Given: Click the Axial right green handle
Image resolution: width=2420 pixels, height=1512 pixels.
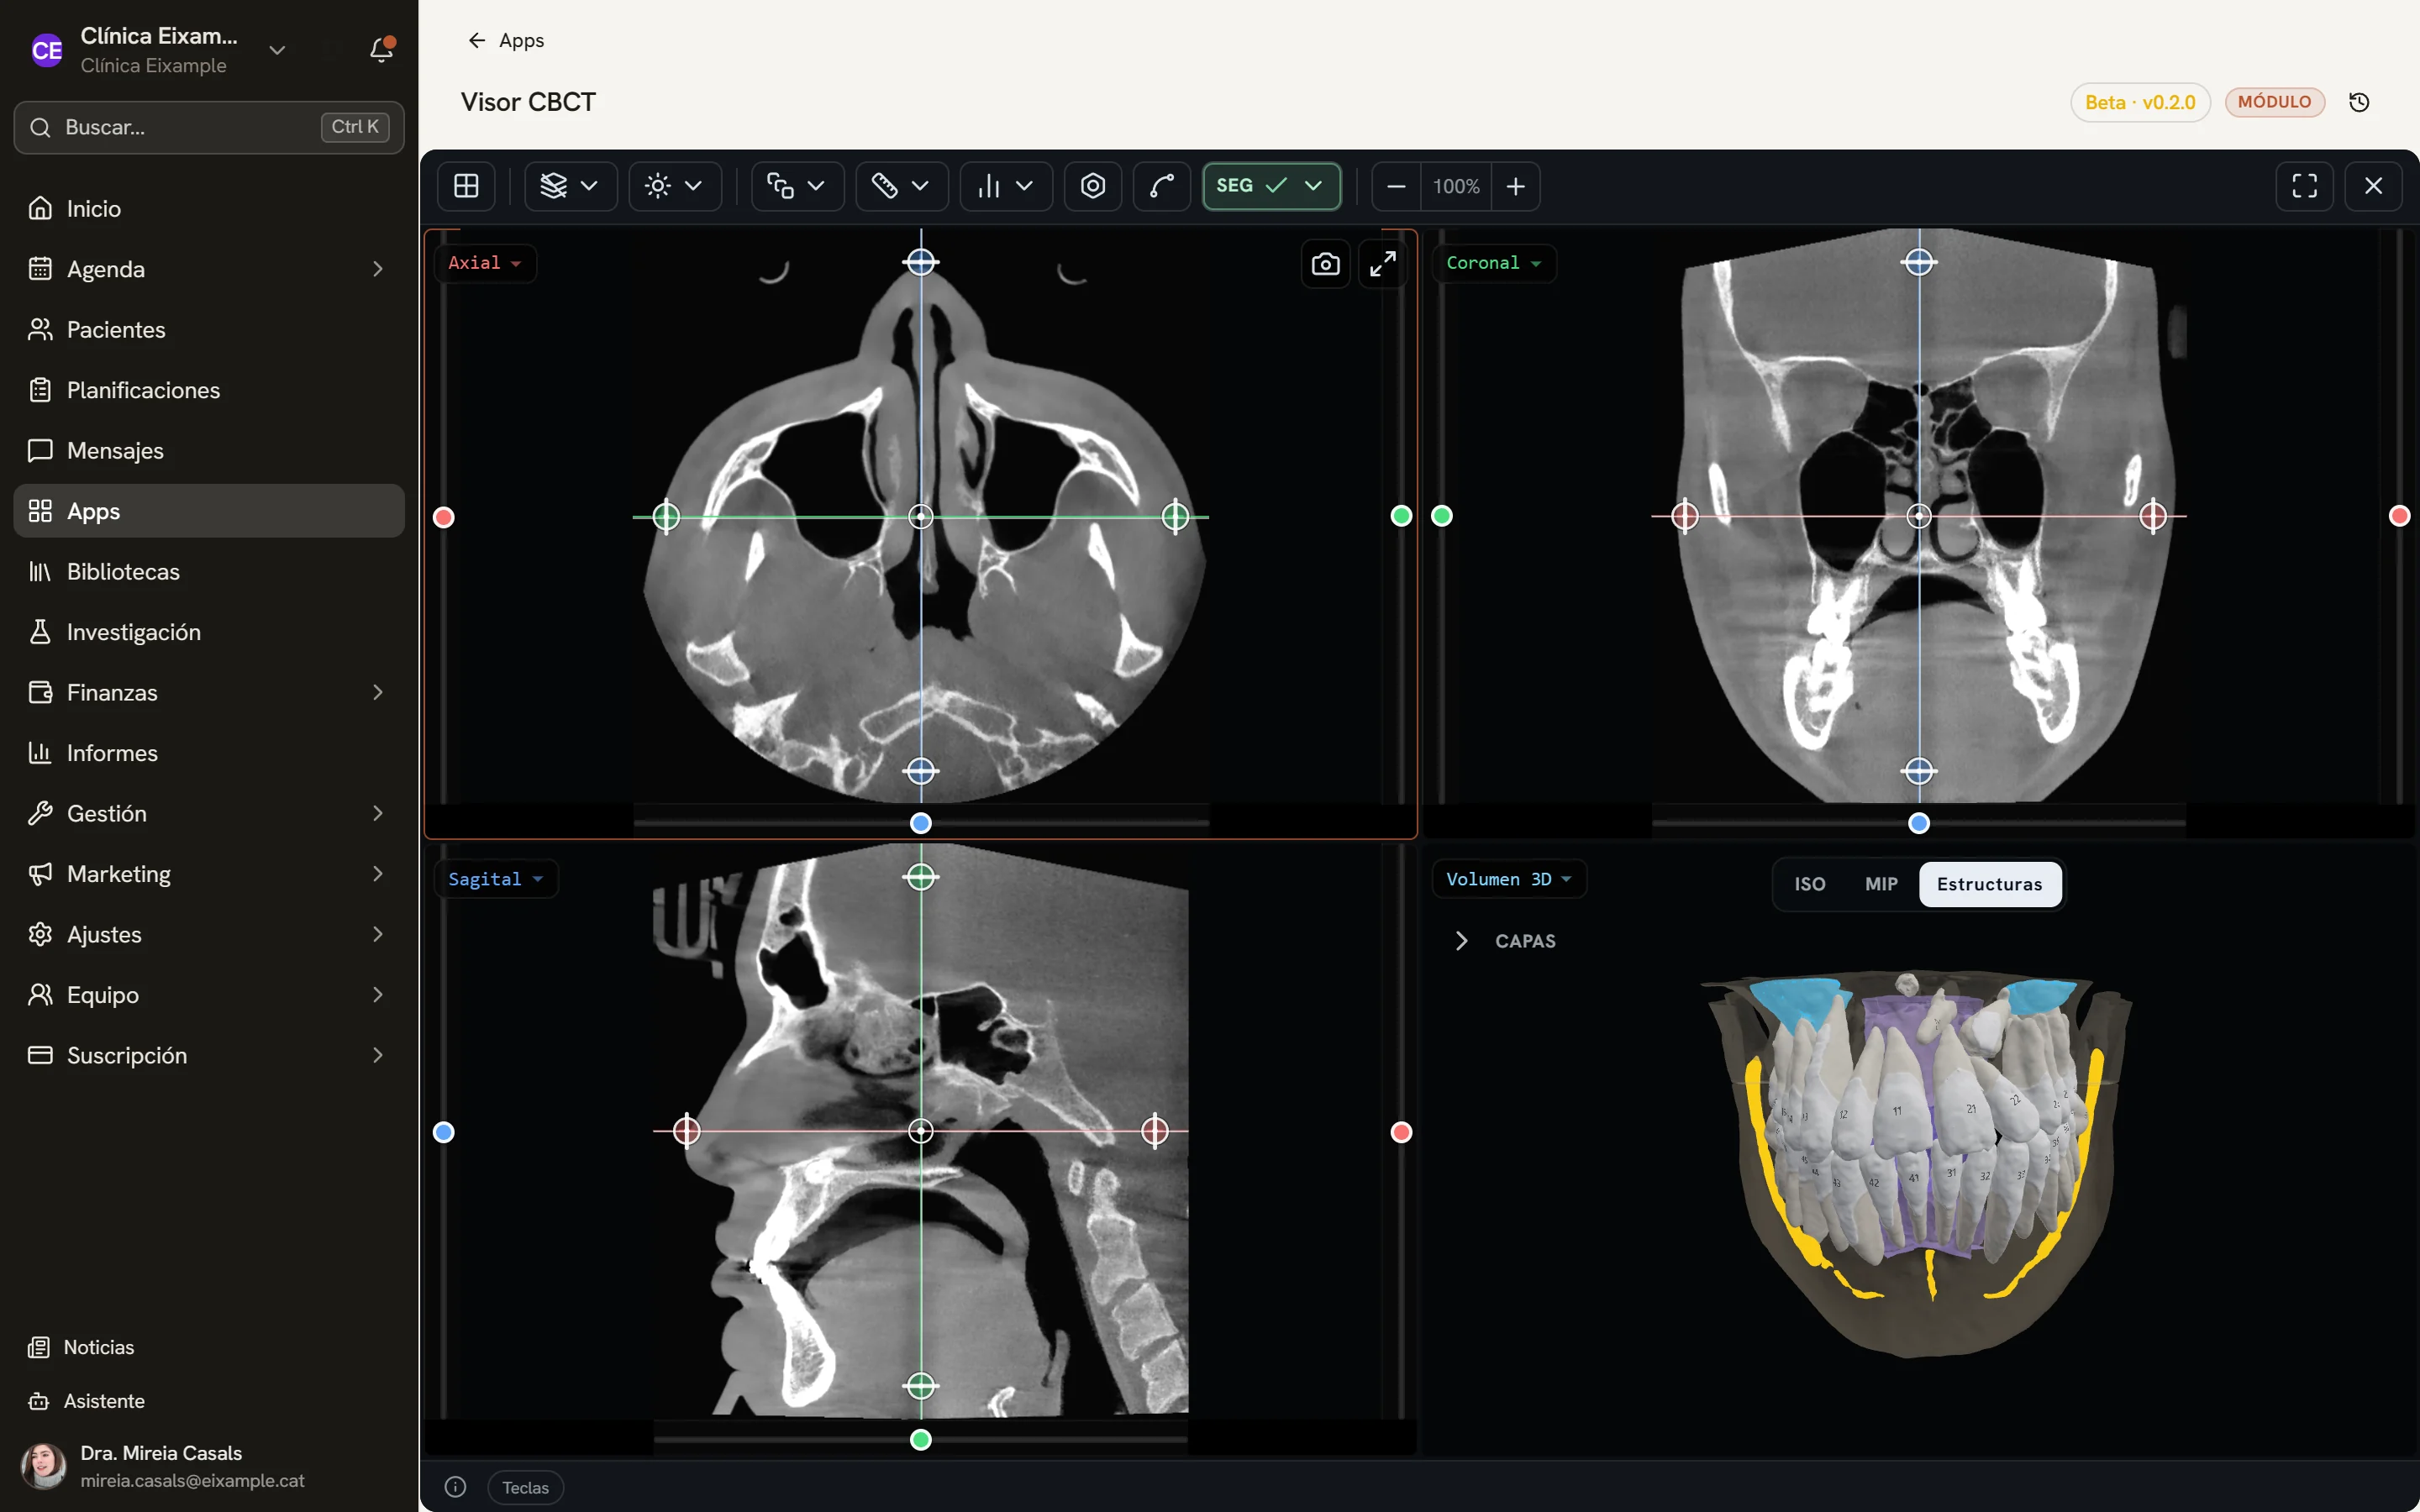Looking at the screenshot, I should [1401, 516].
